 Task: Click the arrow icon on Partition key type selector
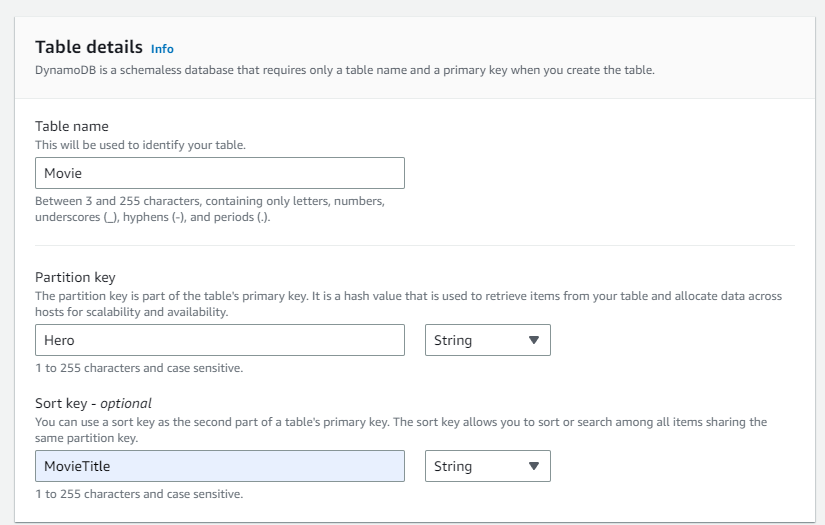click(x=534, y=340)
